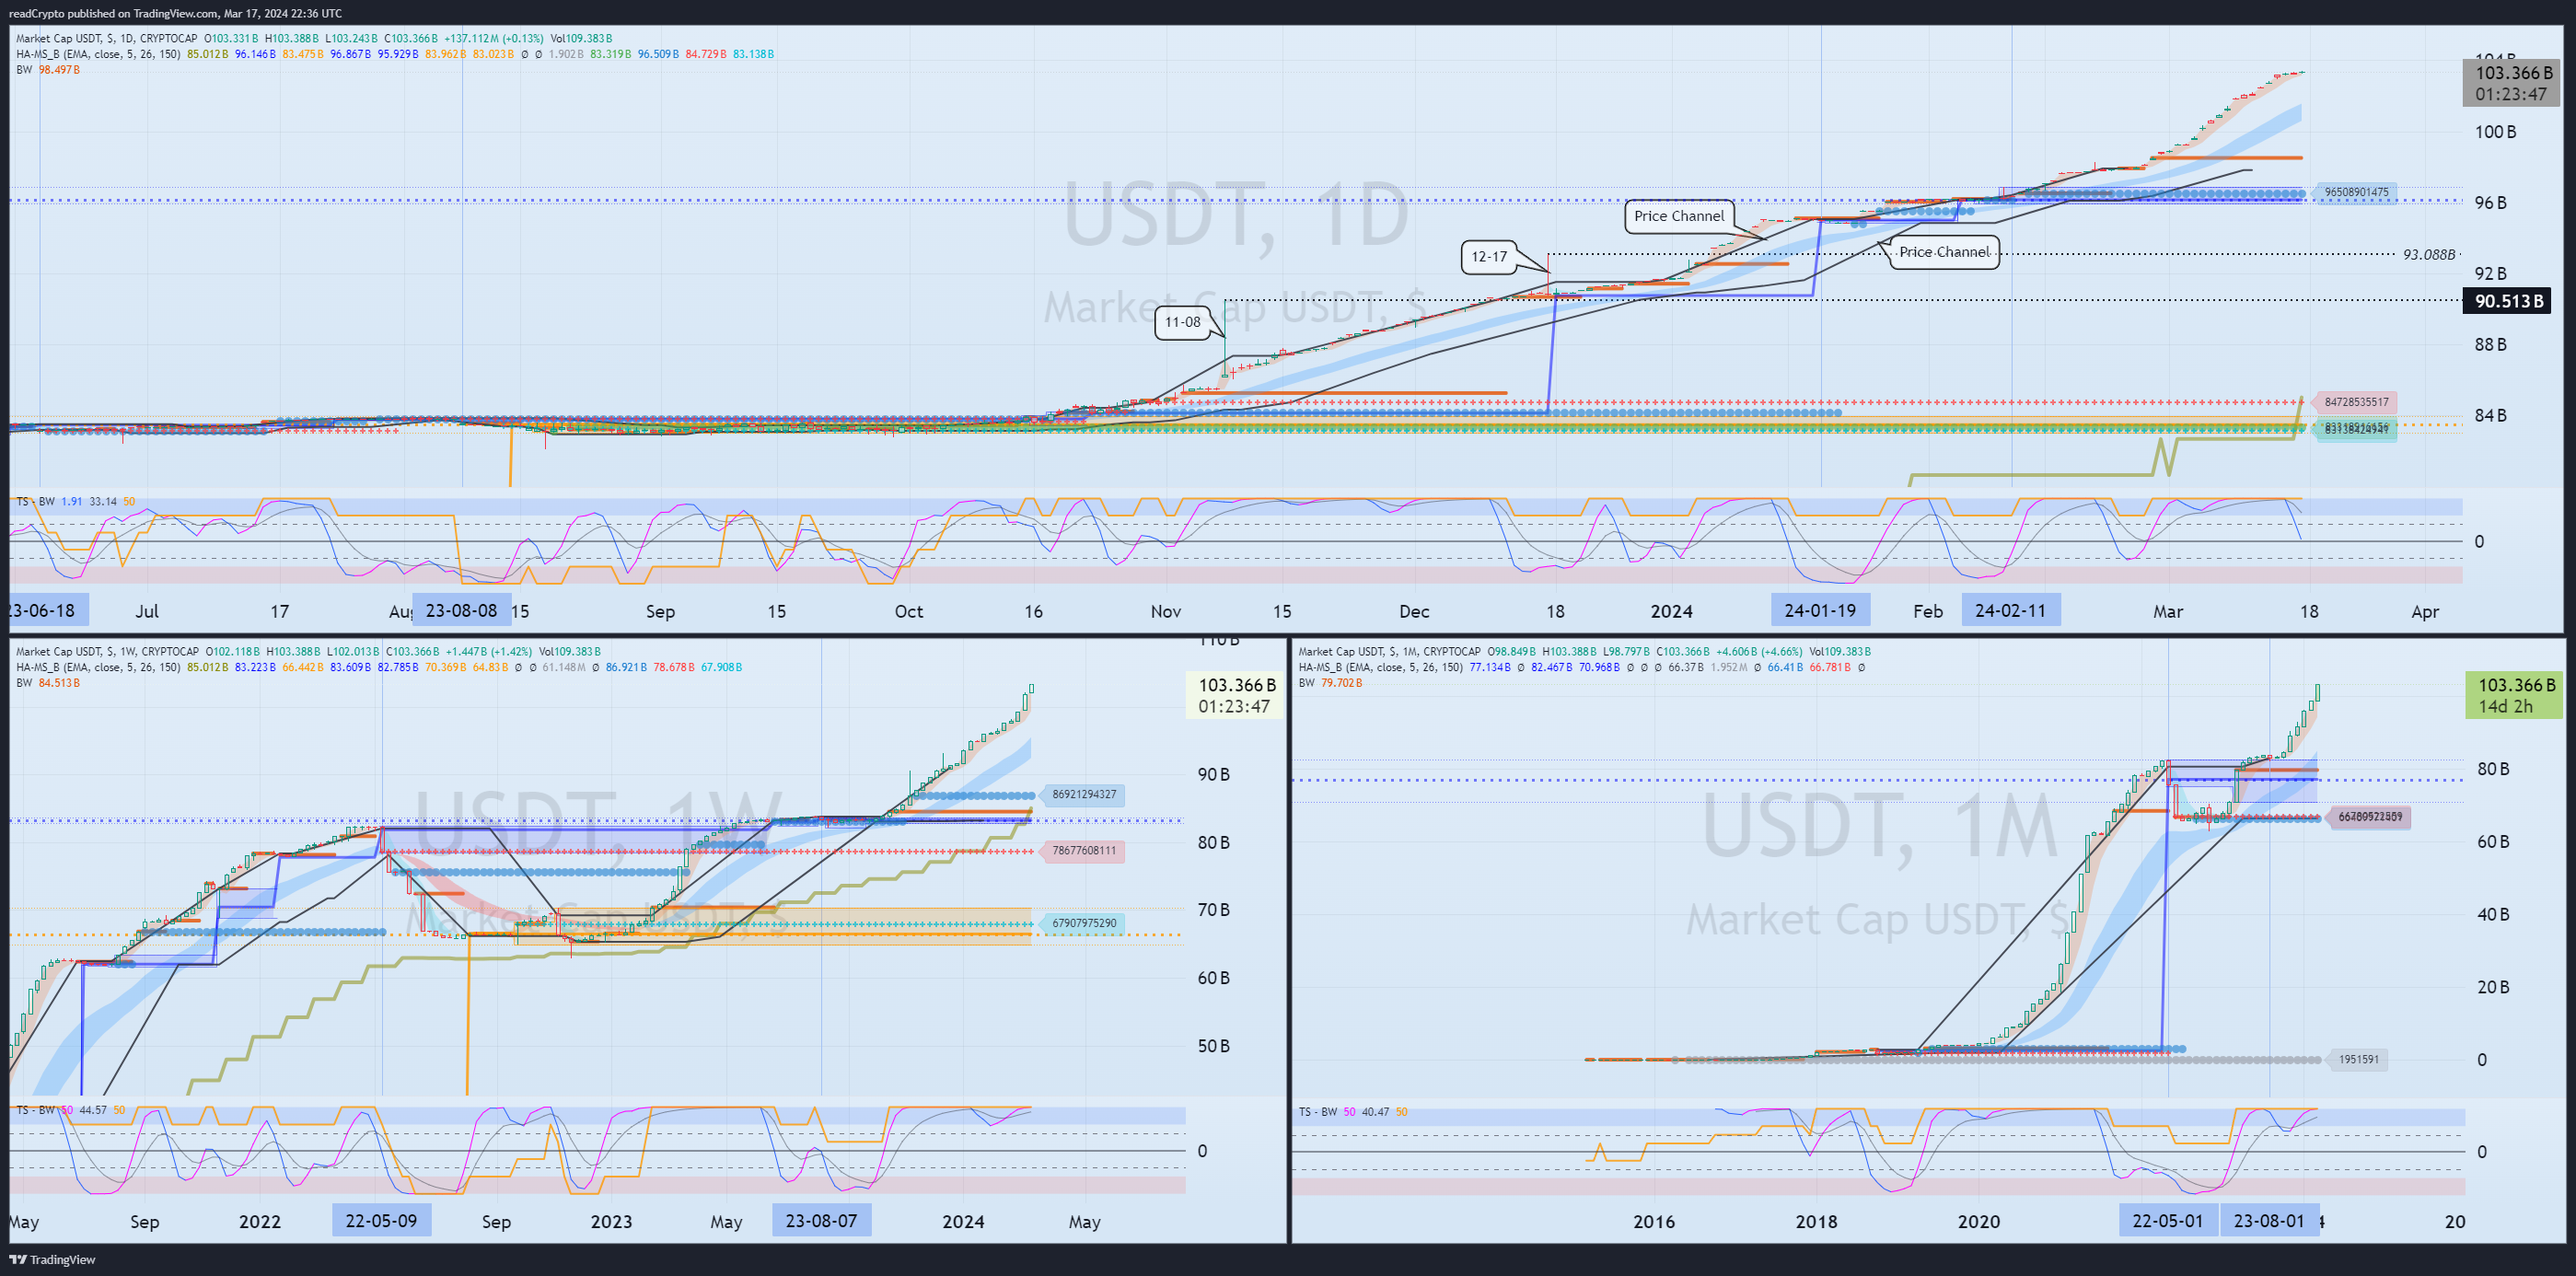Click the Market Cap USDT 1M legend title

click(1389, 651)
